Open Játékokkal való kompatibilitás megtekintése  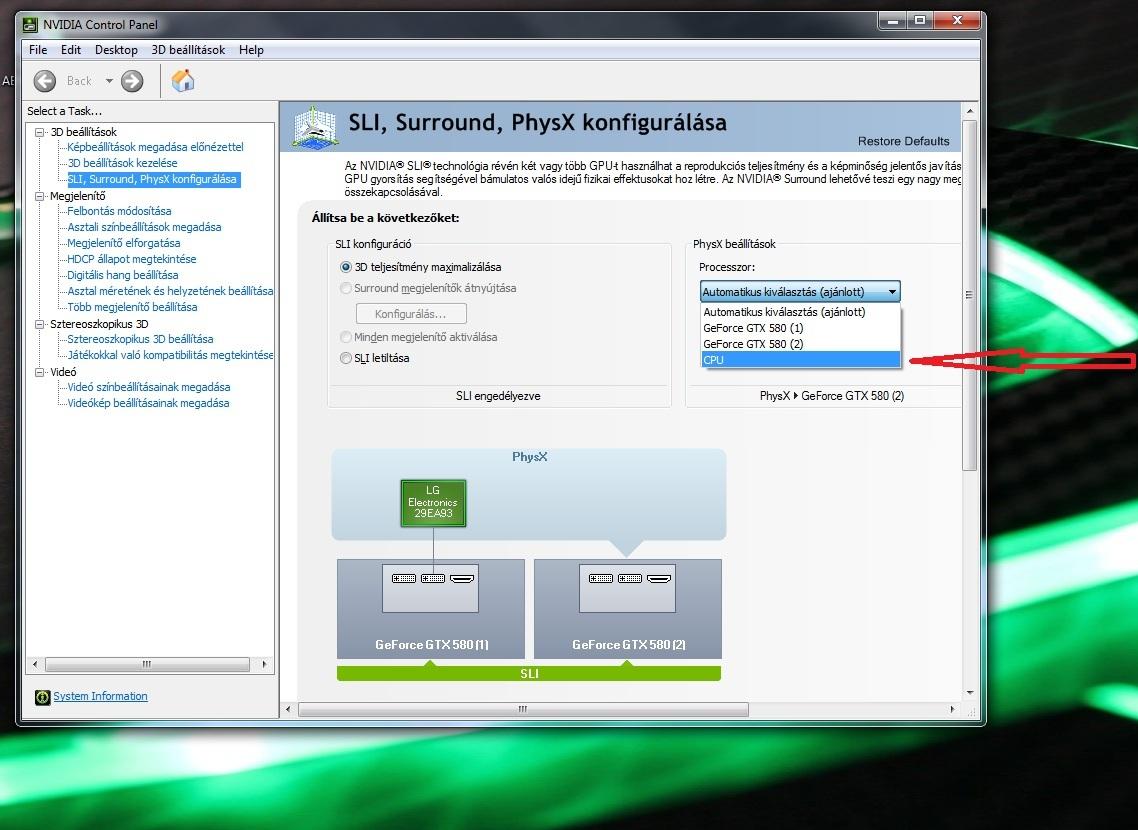pos(170,355)
